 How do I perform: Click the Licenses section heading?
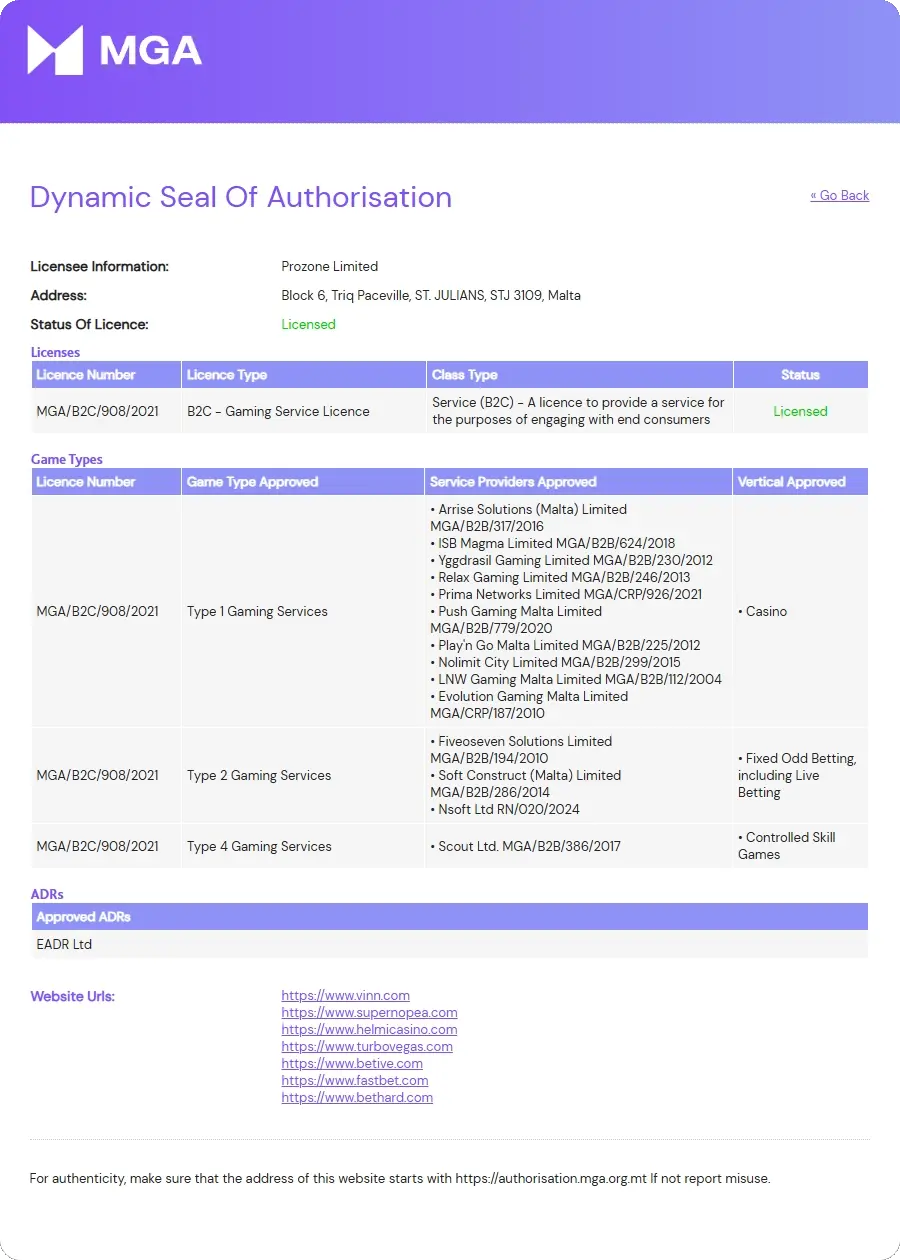pos(55,352)
